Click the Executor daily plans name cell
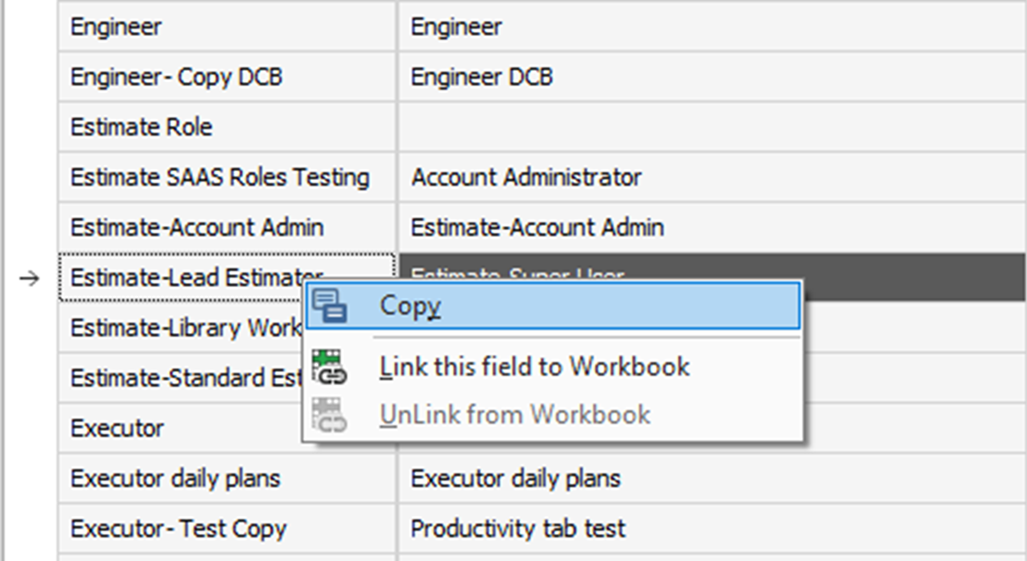1027x561 pixels. pos(175,478)
